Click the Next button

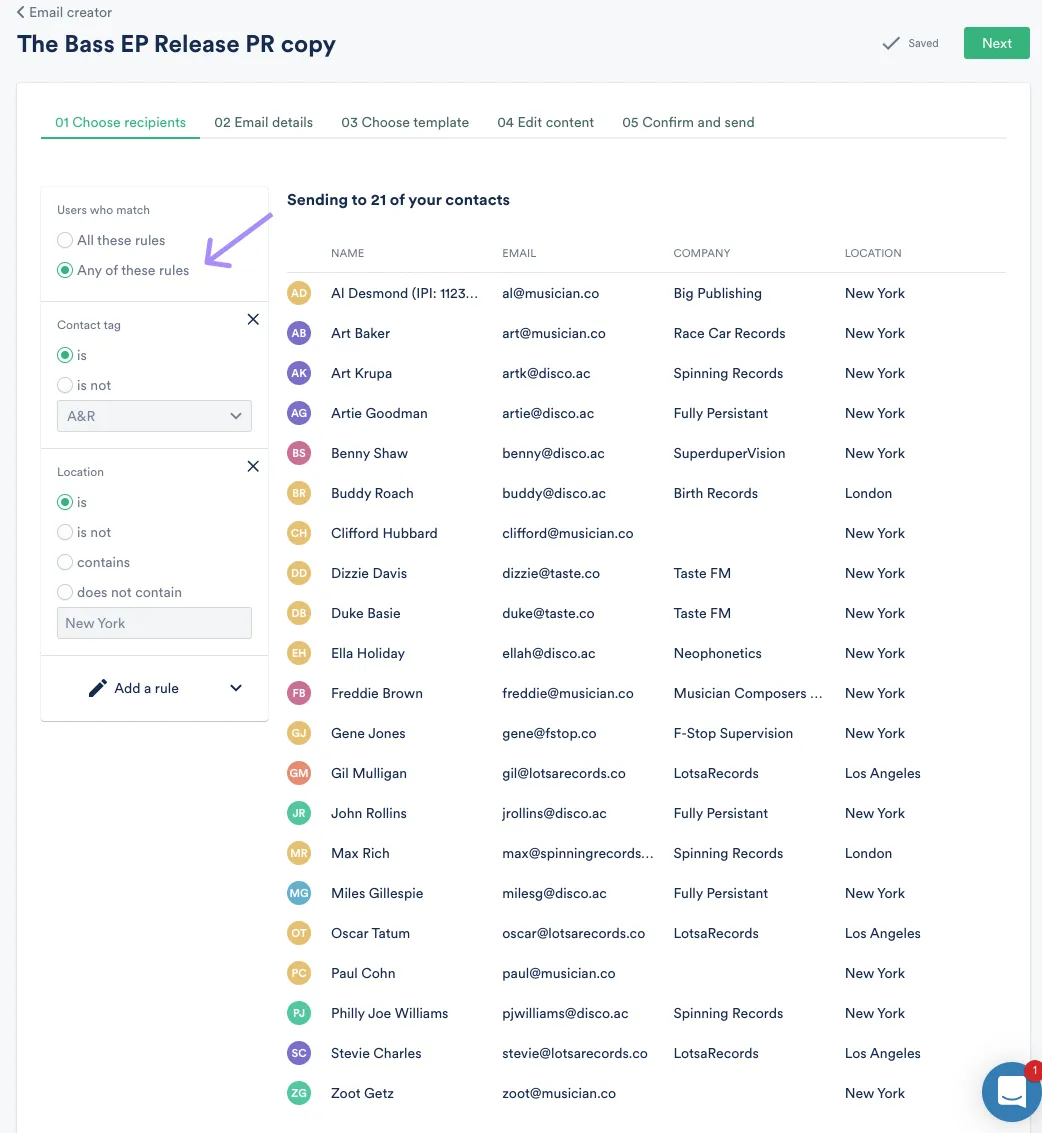click(x=996, y=43)
